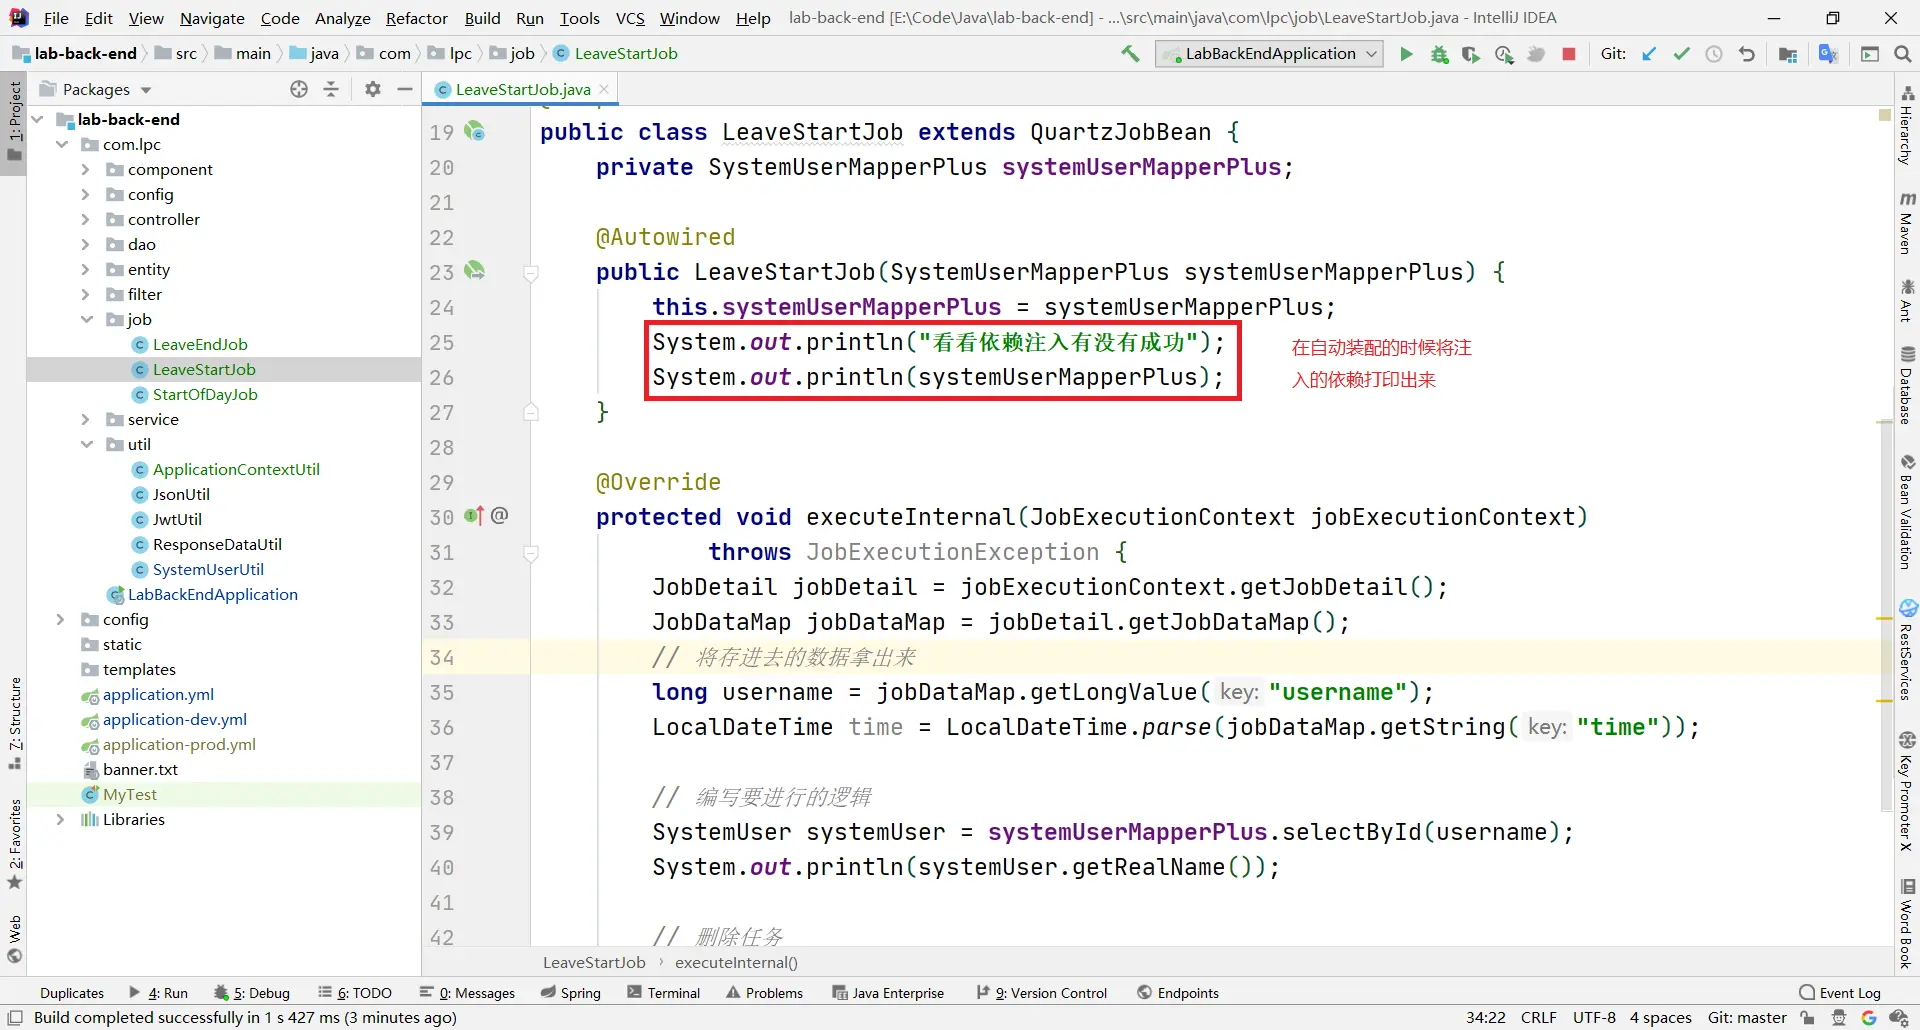Screen dimensions: 1920x1030
Task: Close the LeaveStartJob.java tab
Action: 604,89
